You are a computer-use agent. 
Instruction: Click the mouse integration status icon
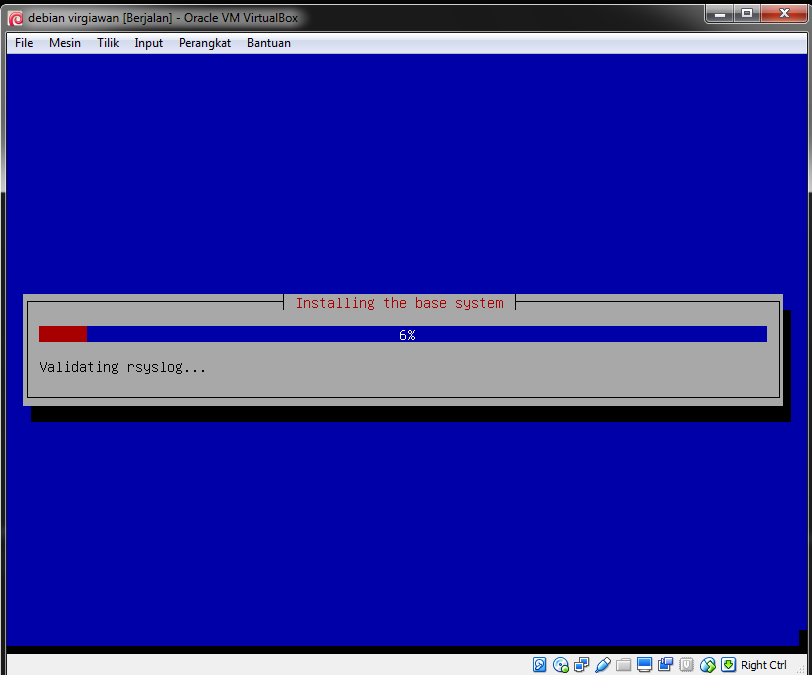(x=707, y=665)
